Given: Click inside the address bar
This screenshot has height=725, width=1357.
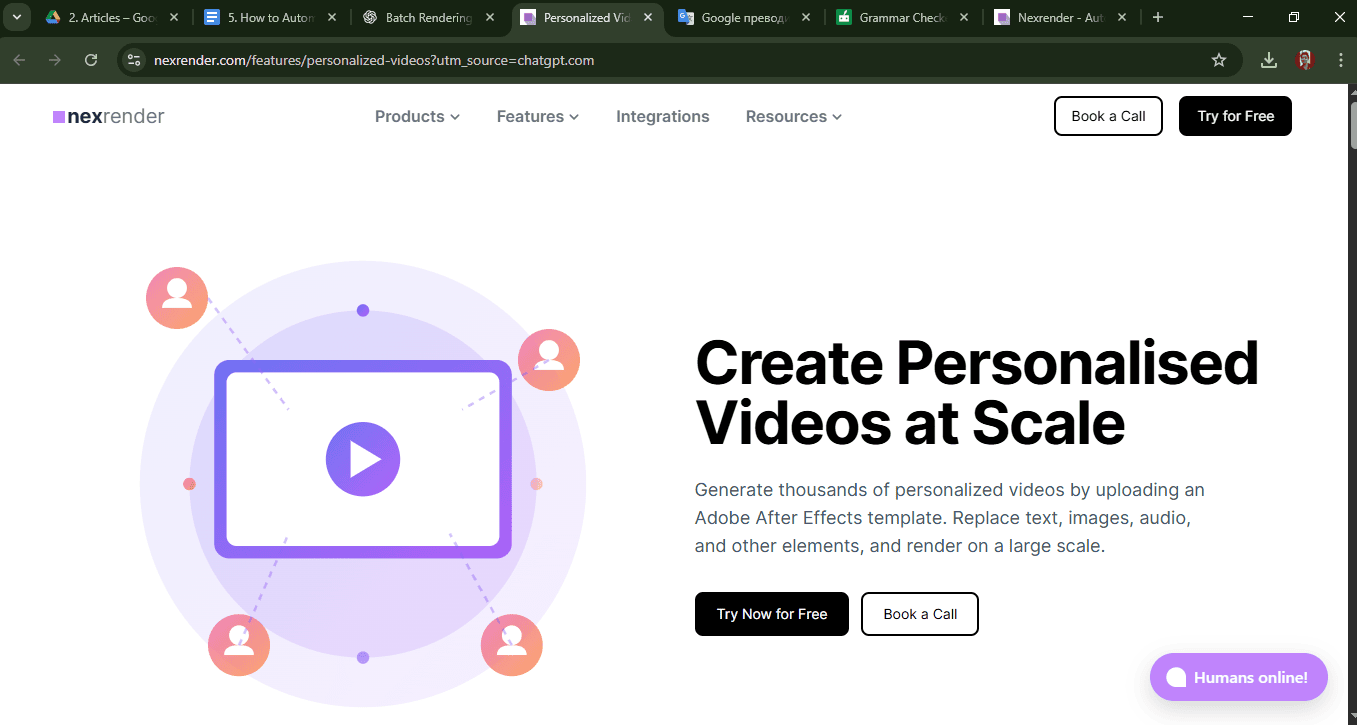Looking at the screenshot, I should 600,60.
